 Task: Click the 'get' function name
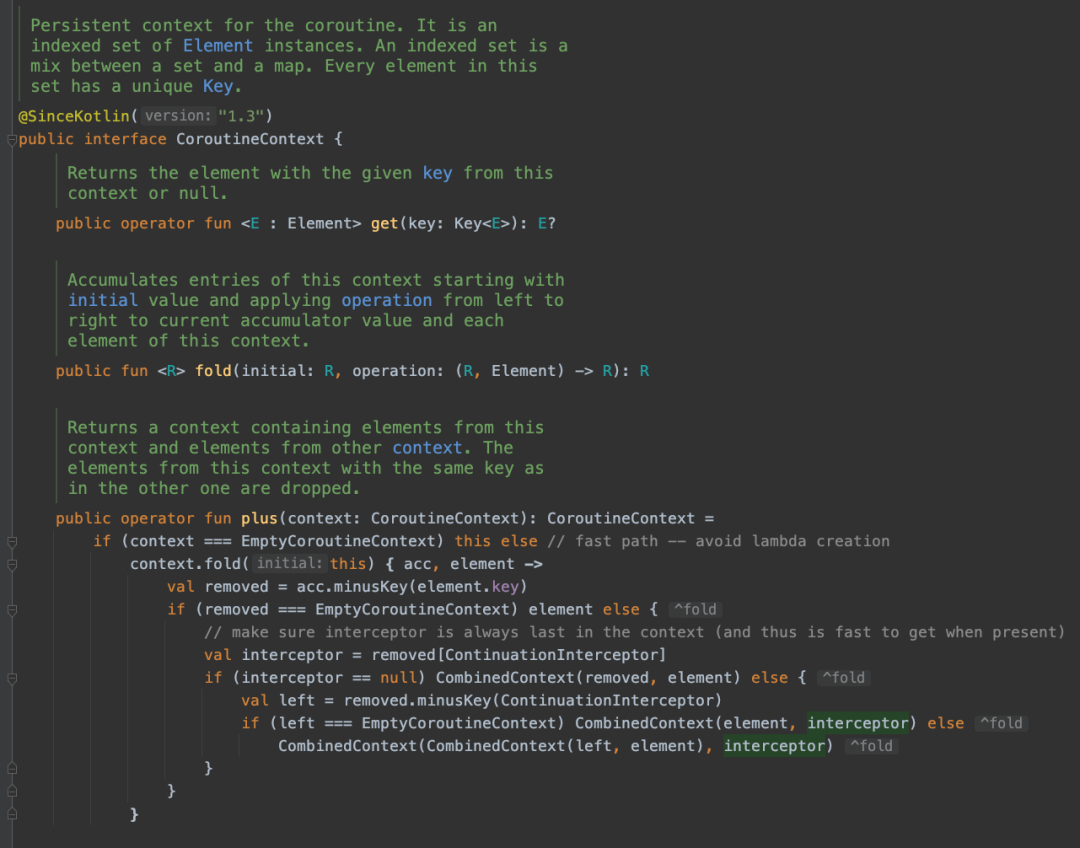coord(384,224)
